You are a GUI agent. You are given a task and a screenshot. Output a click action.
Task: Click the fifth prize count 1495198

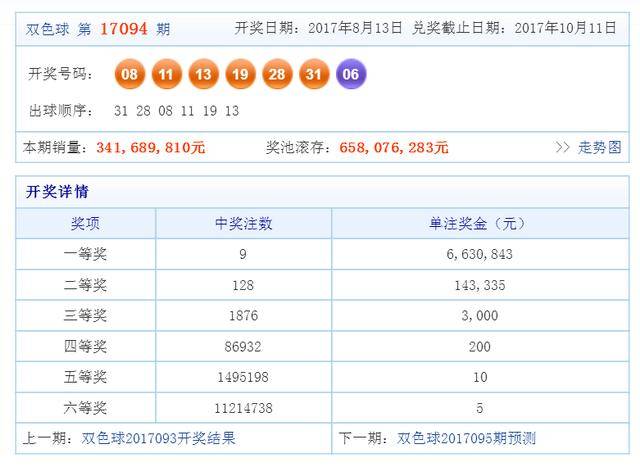(x=243, y=377)
